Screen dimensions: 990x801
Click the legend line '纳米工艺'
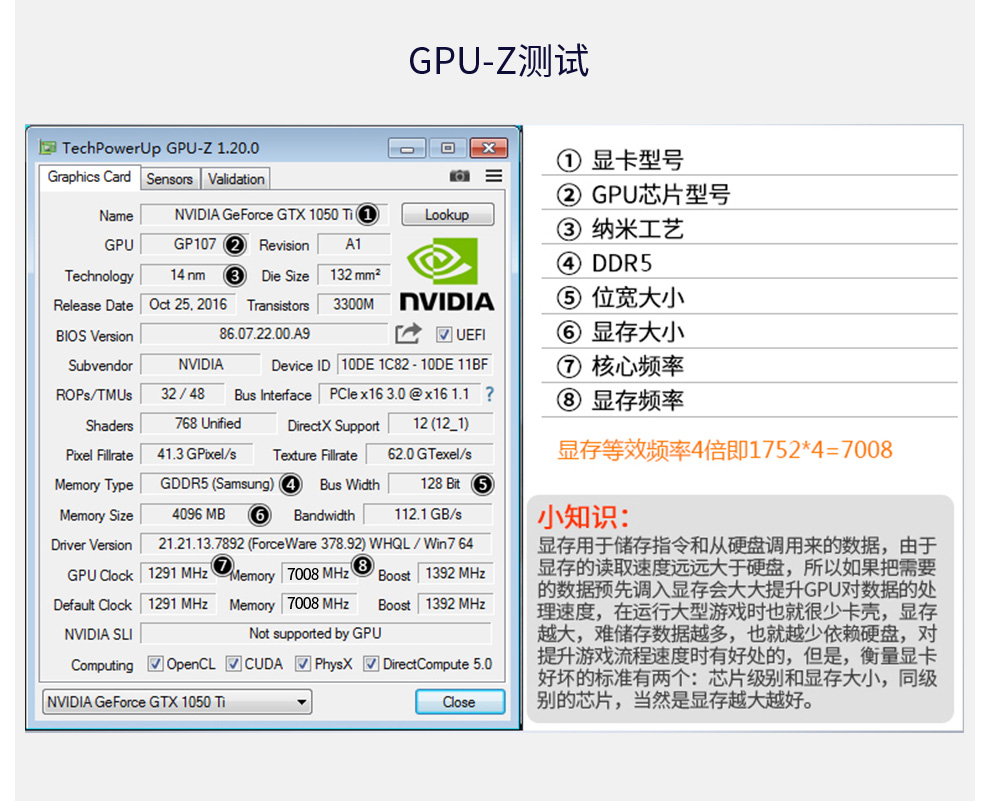(x=638, y=229)
